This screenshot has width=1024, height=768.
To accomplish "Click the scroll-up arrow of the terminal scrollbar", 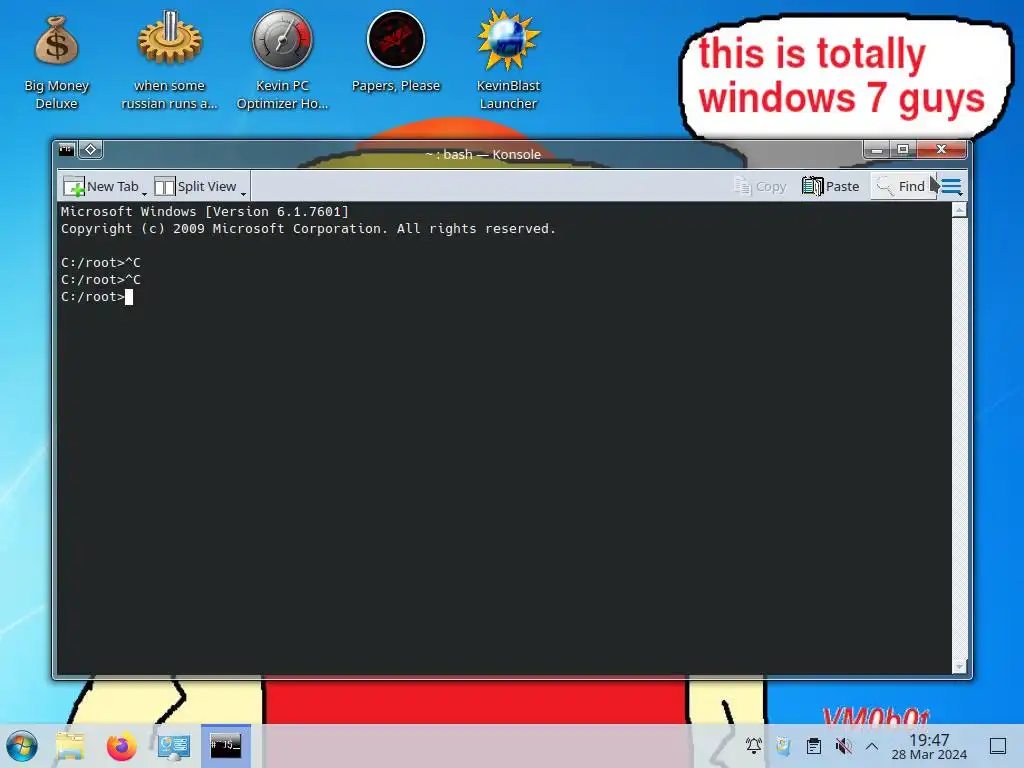I will (x=959, y=210).
